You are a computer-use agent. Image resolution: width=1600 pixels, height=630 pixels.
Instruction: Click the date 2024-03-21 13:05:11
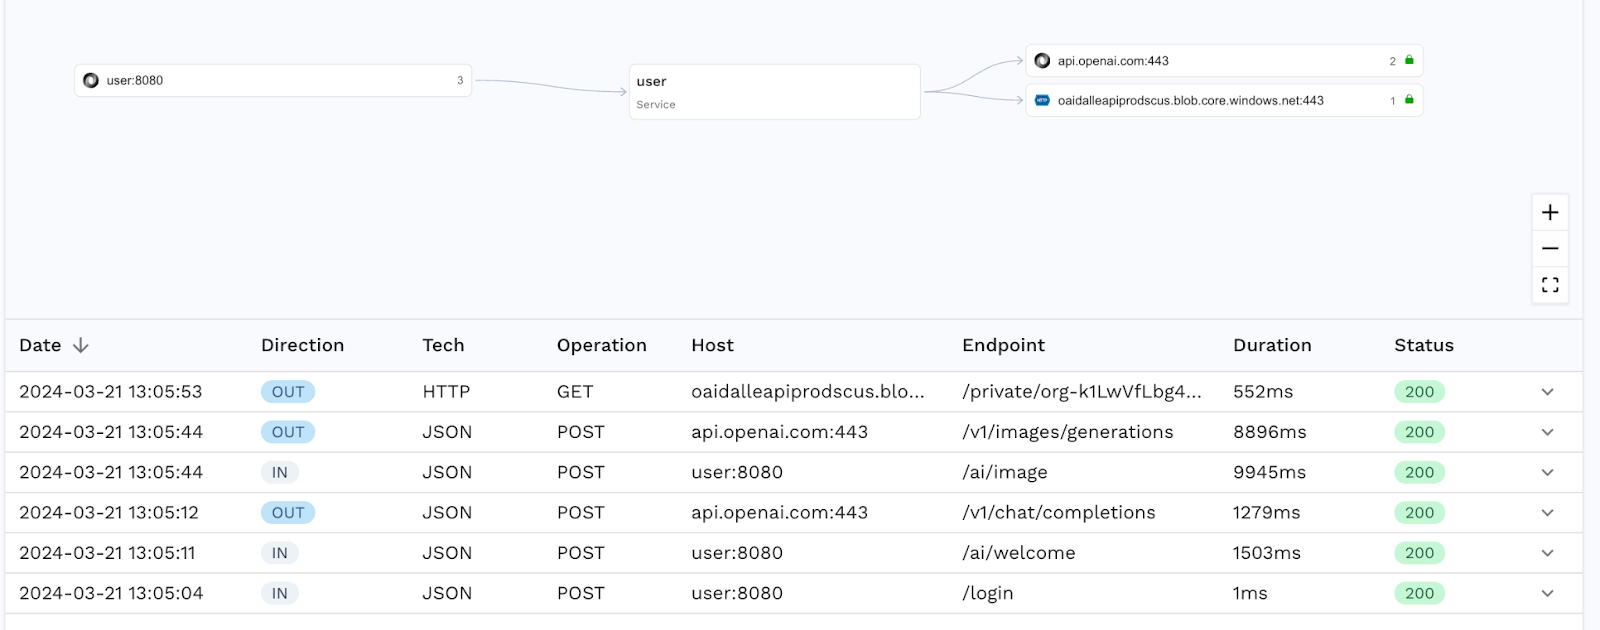(108, 553)
